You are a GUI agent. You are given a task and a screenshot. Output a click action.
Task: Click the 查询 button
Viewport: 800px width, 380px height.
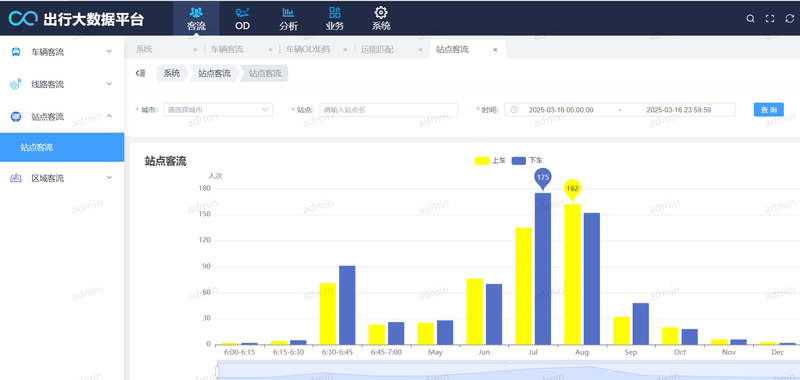pos(768,110)
